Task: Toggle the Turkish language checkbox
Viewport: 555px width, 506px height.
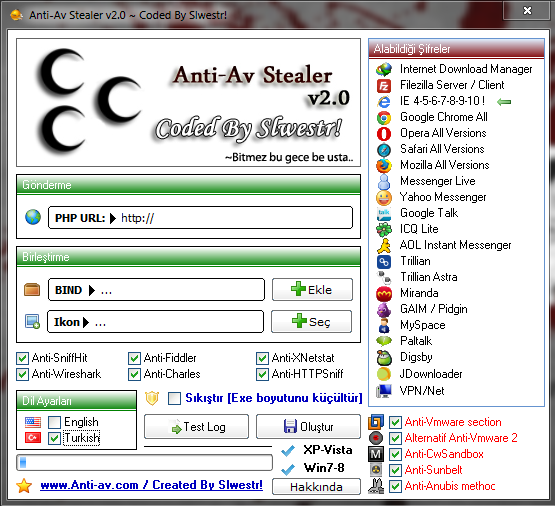Action: pos(55,438)
